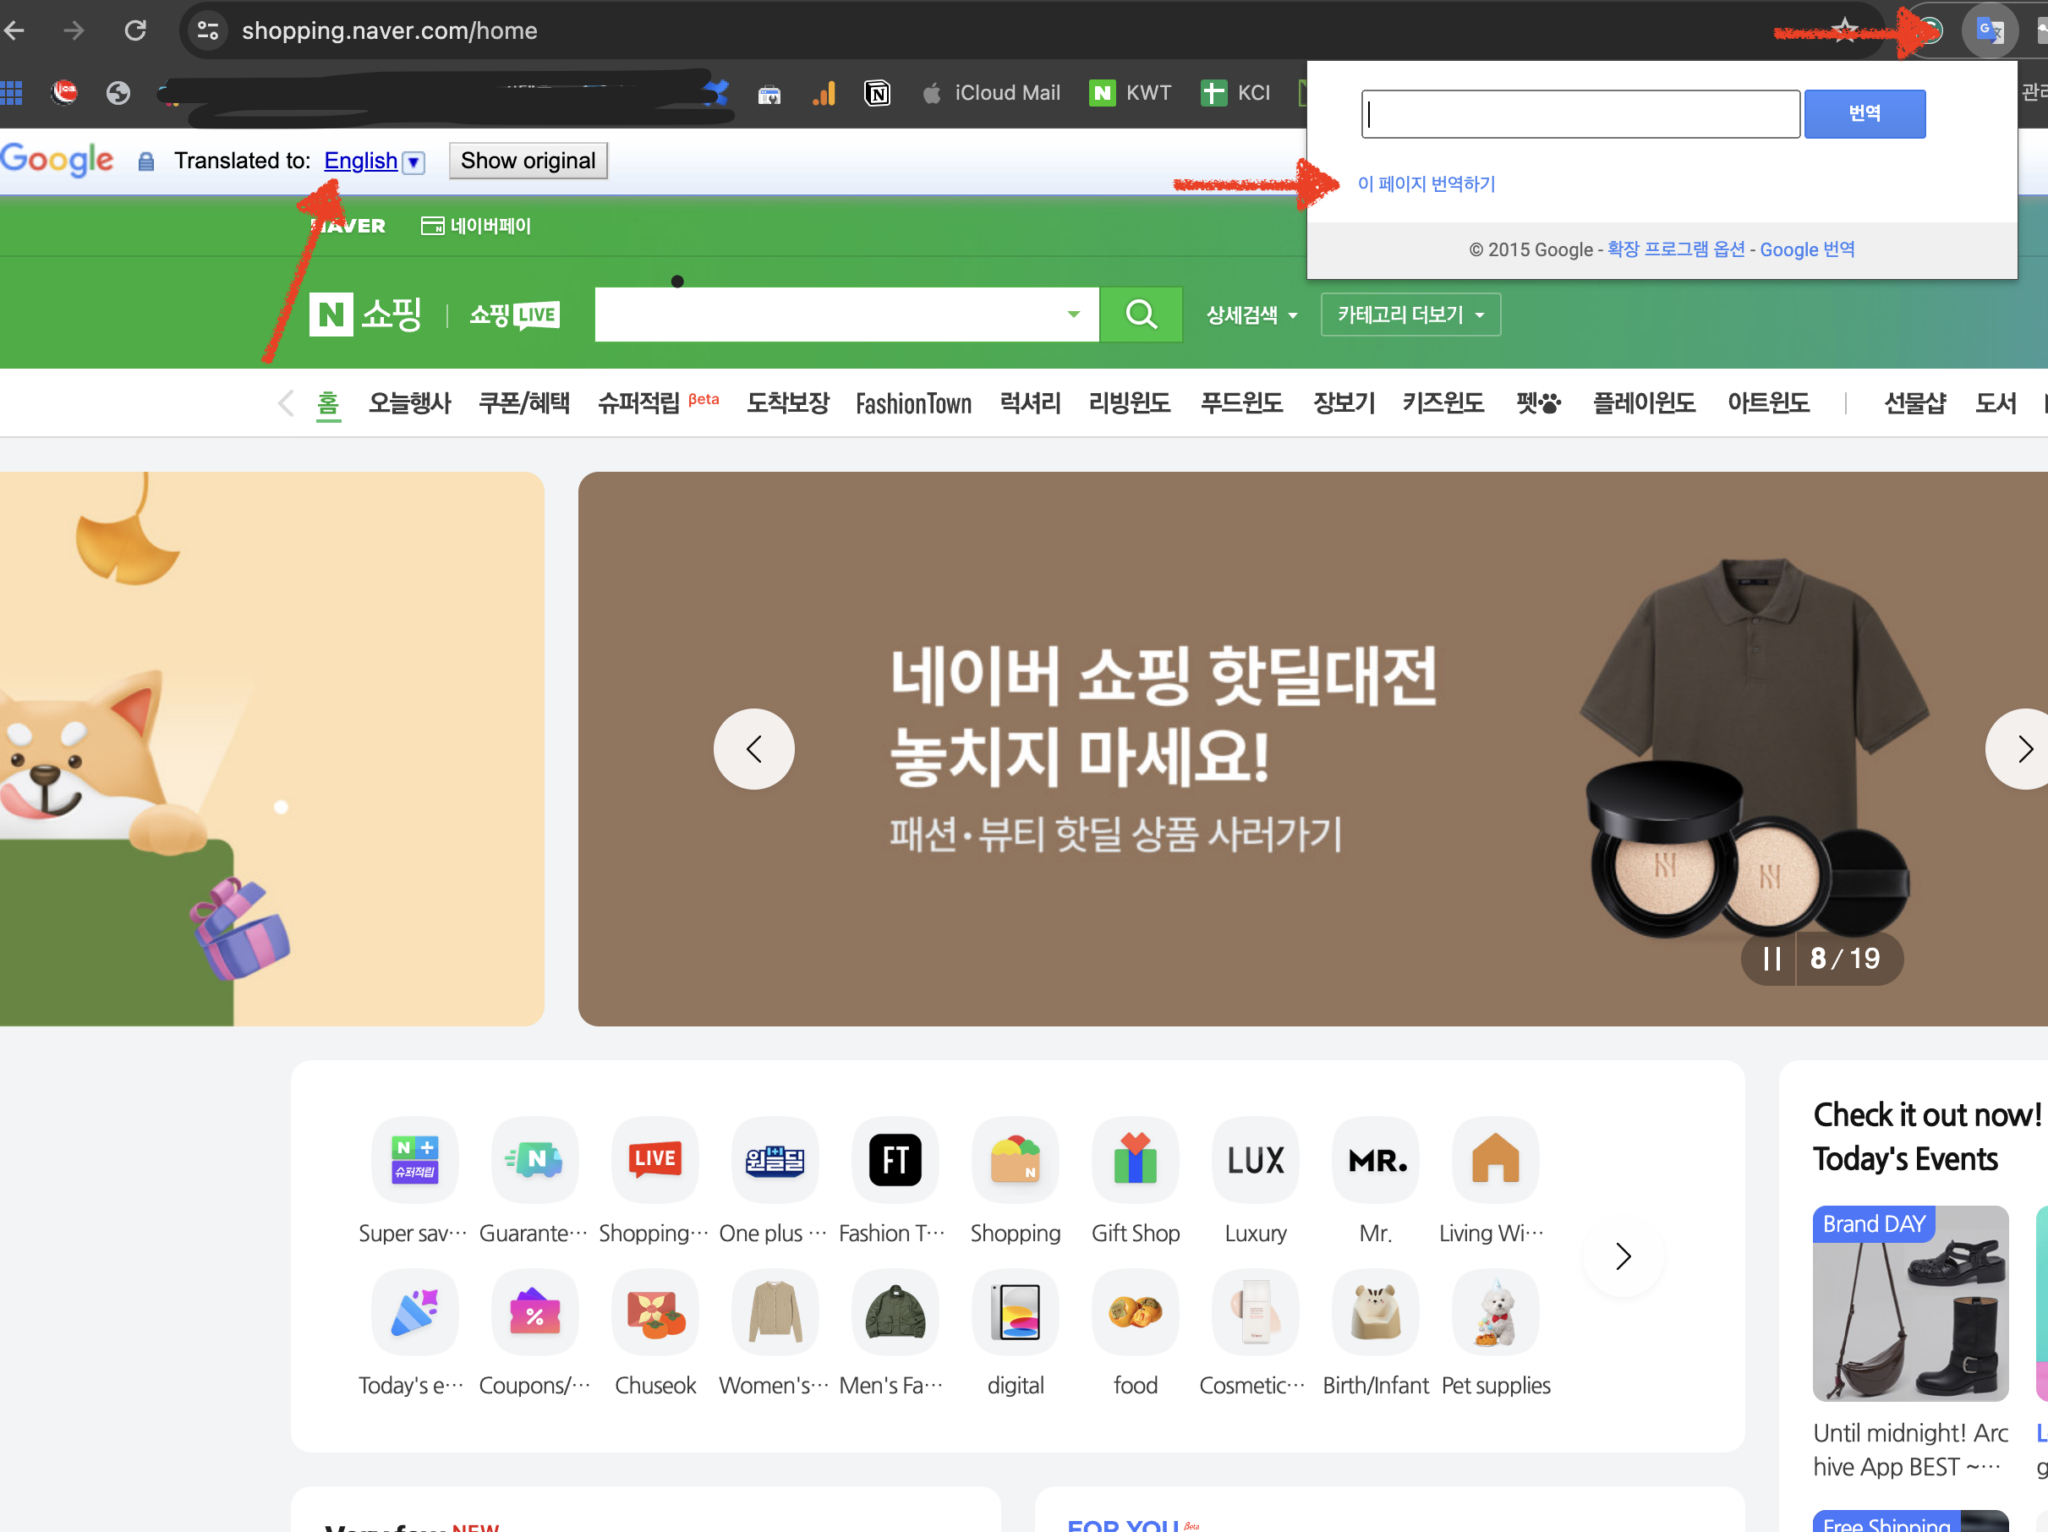
Task: Click the translate popup text input field
Action: click(x=1578, y=113)
